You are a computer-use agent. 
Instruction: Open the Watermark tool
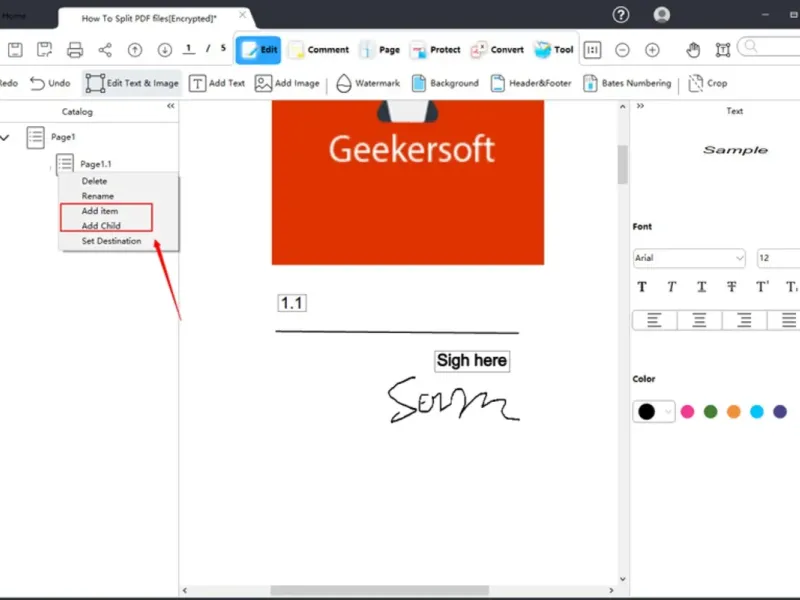[x=368, y=83]
